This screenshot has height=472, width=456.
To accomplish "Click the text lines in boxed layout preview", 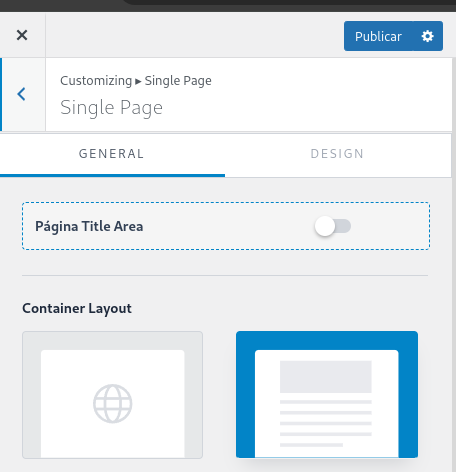I will click(x=326, y=423).
